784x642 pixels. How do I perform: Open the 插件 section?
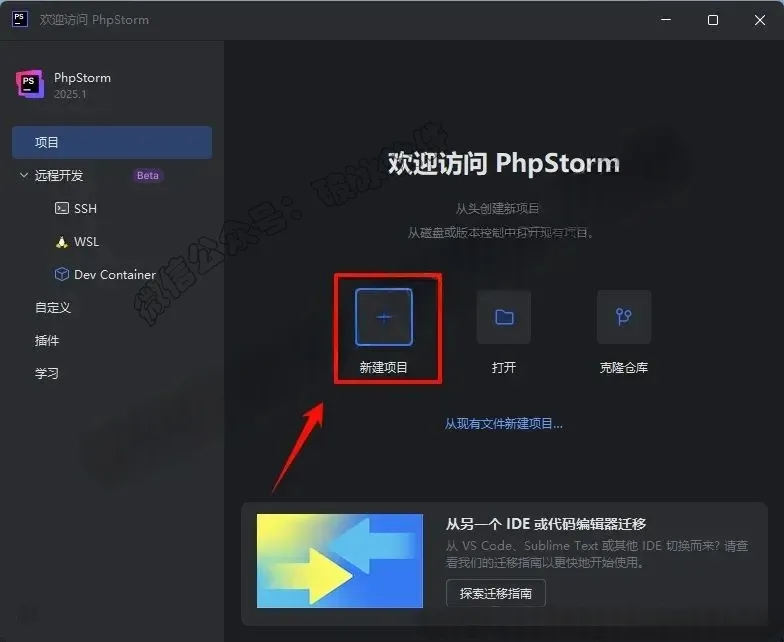click(x=46, y=340)
